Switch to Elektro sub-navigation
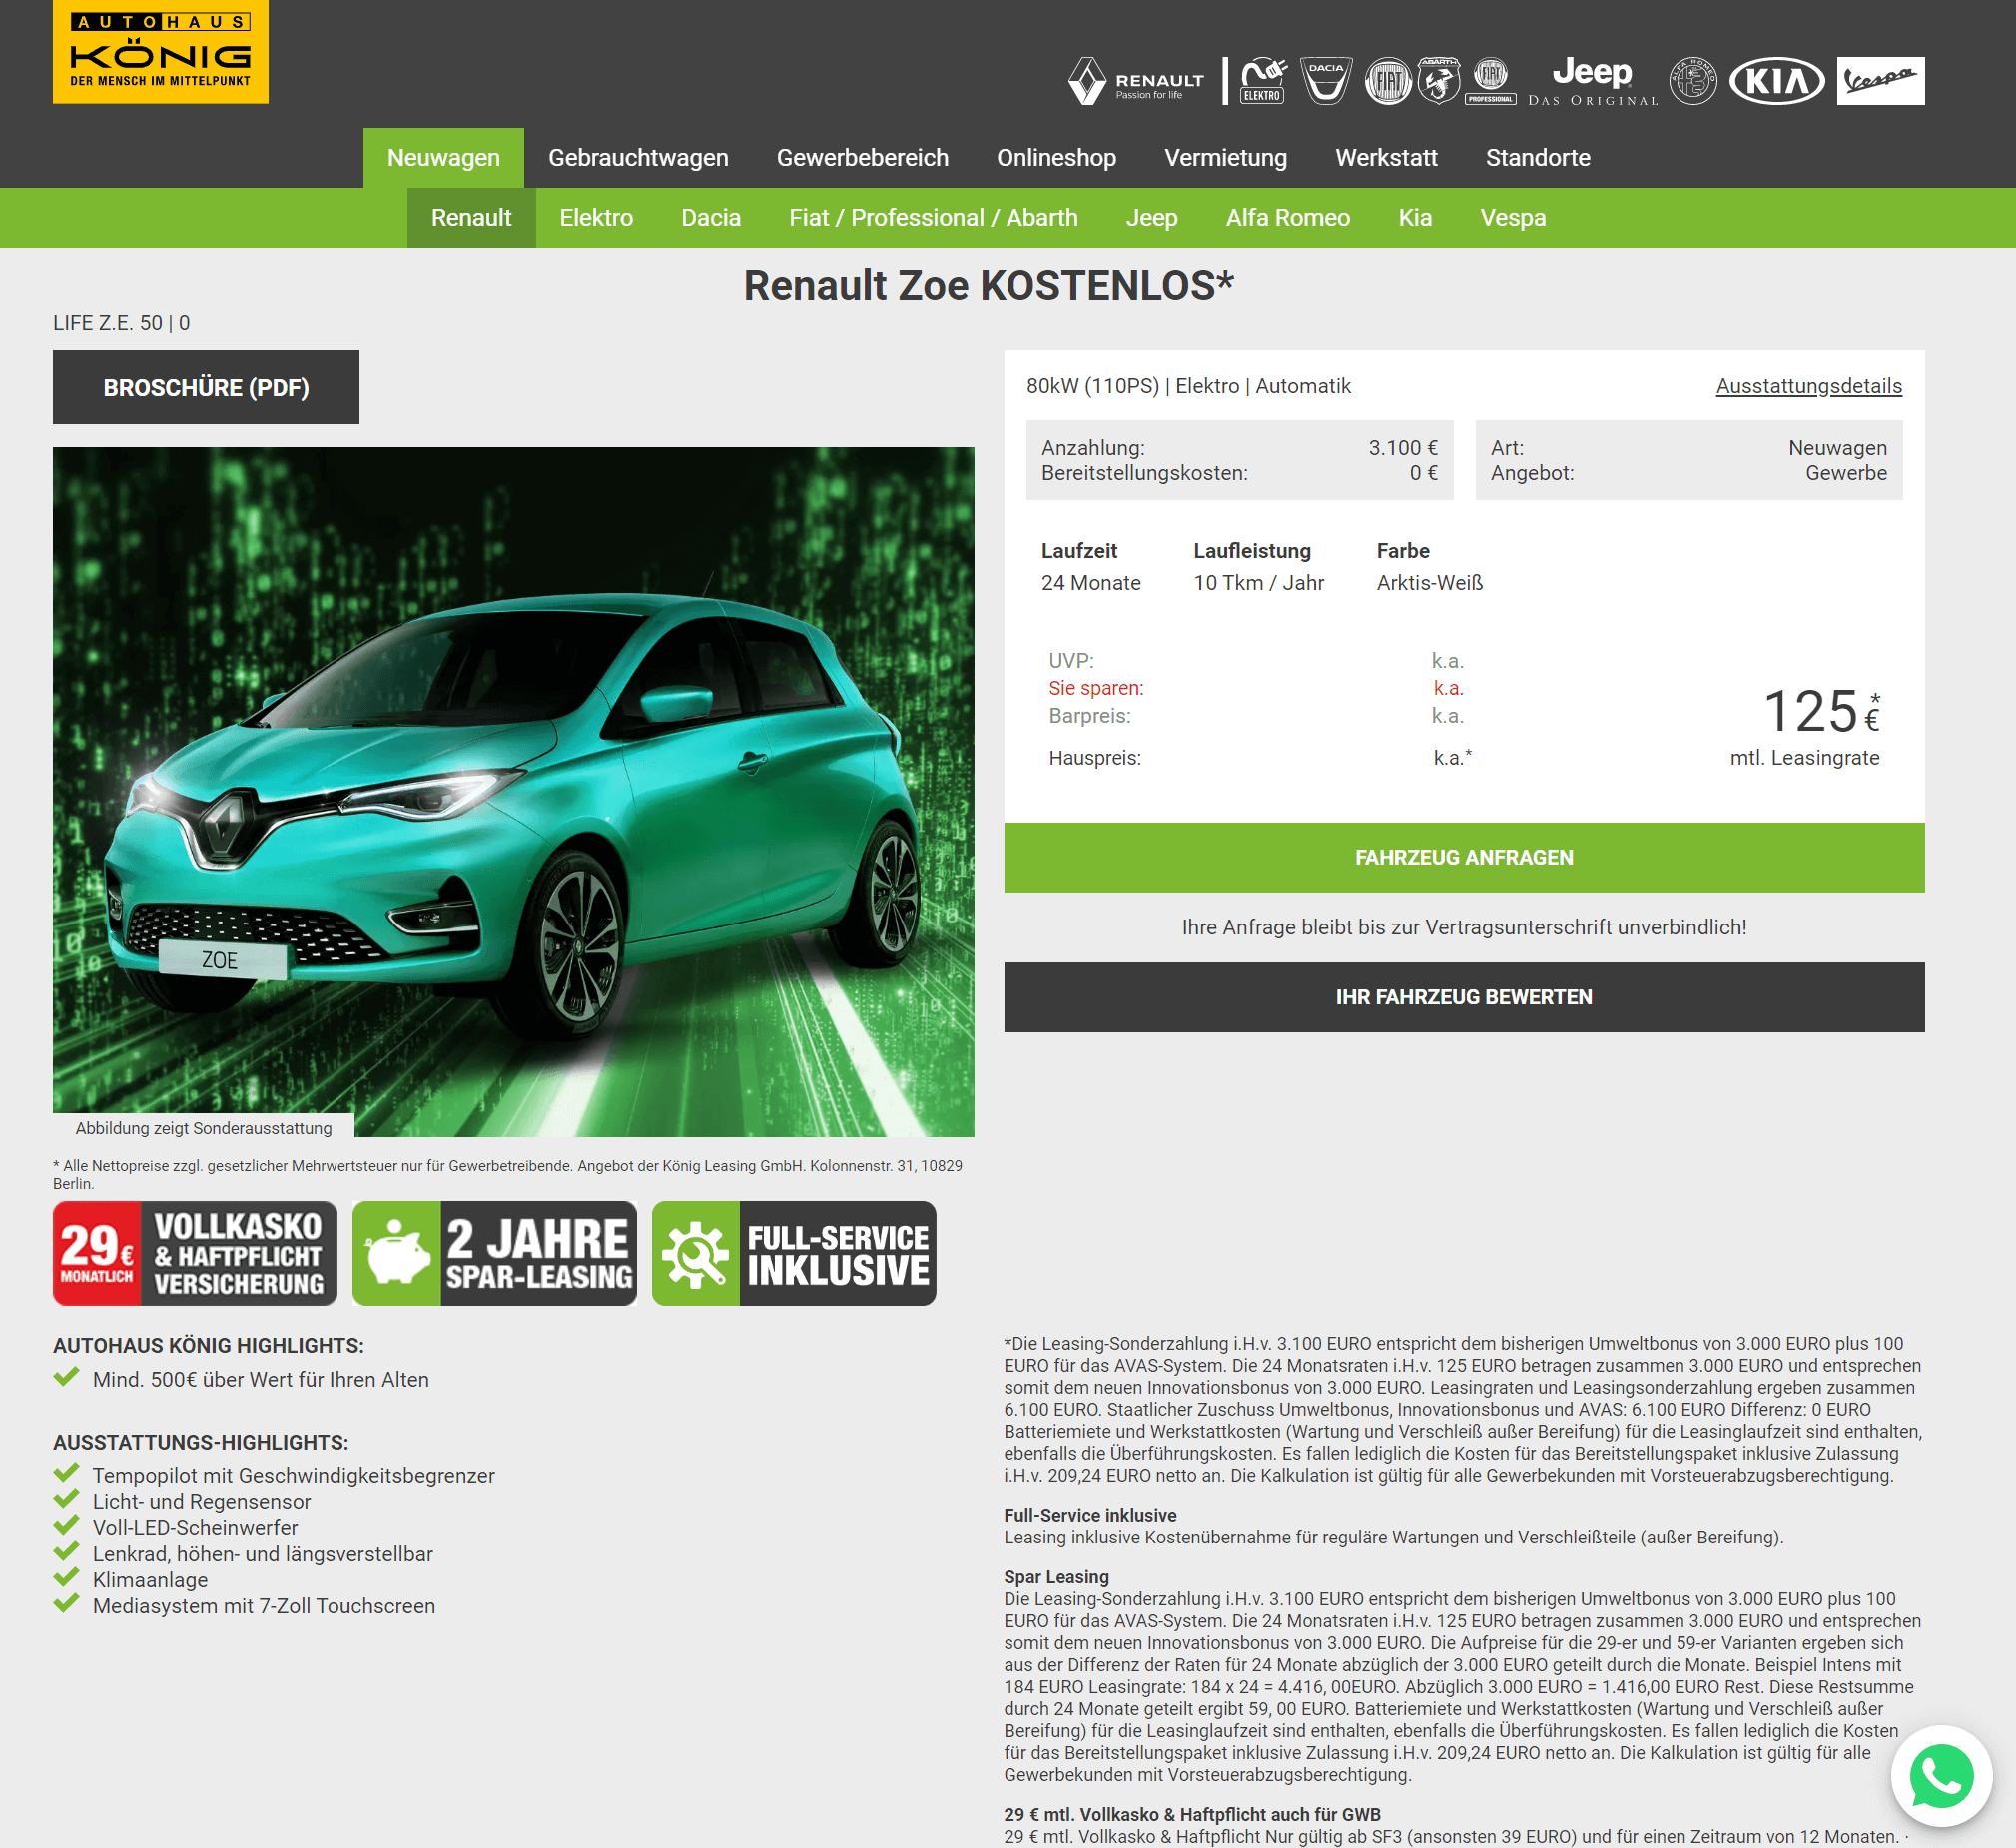This screenshot has height=1848, width=2016. coord(596,218)
